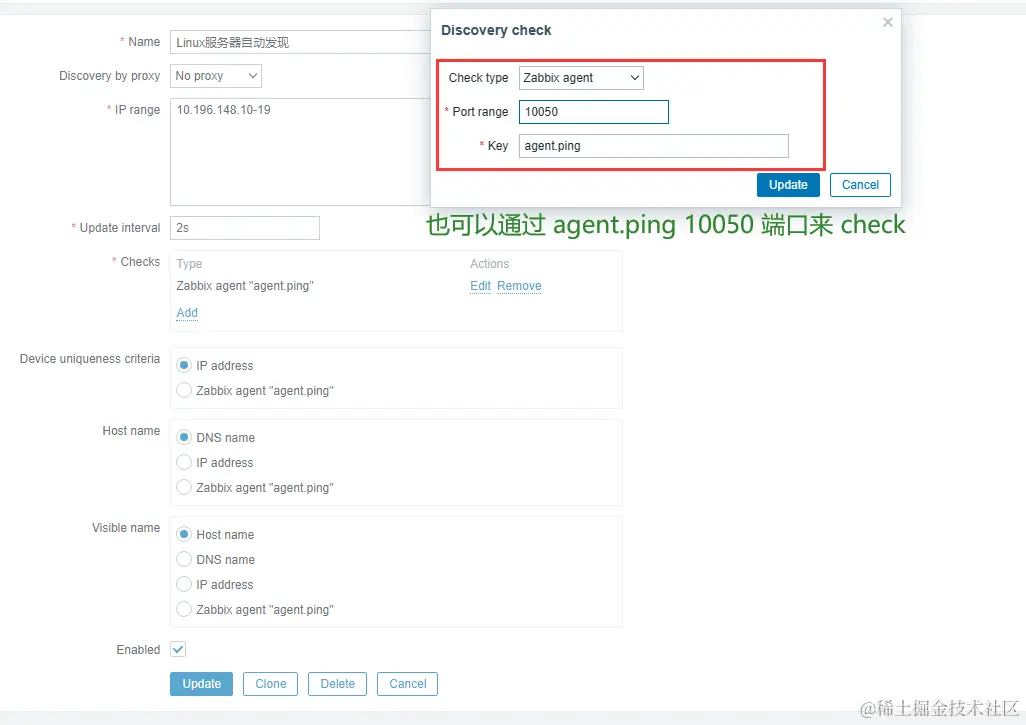Click into the Name field
Screen dimensions: 1026x725
(300, 43)
